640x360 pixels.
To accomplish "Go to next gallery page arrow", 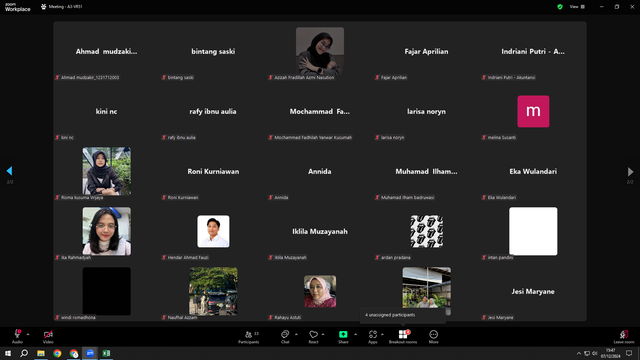I will pos(630,171).
